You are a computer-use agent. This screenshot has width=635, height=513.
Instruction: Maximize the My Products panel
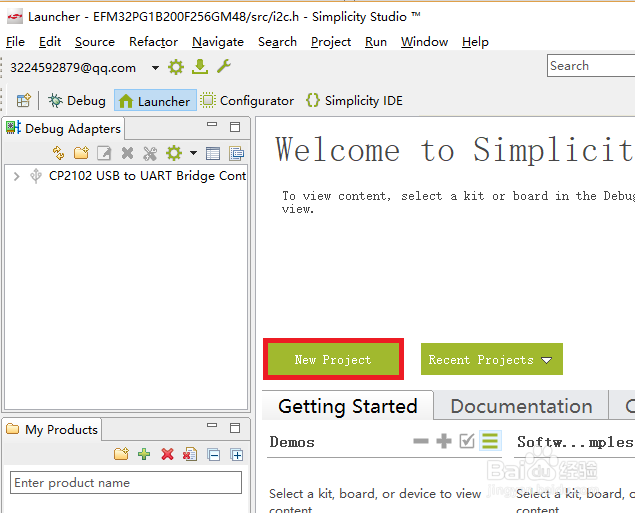[235, 428]
